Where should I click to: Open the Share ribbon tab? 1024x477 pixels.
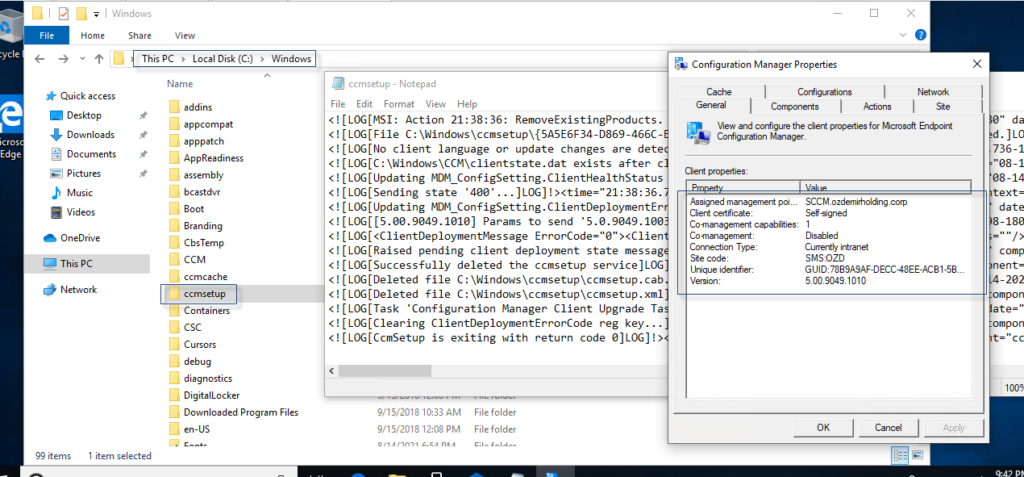click(x=140, y=35)
